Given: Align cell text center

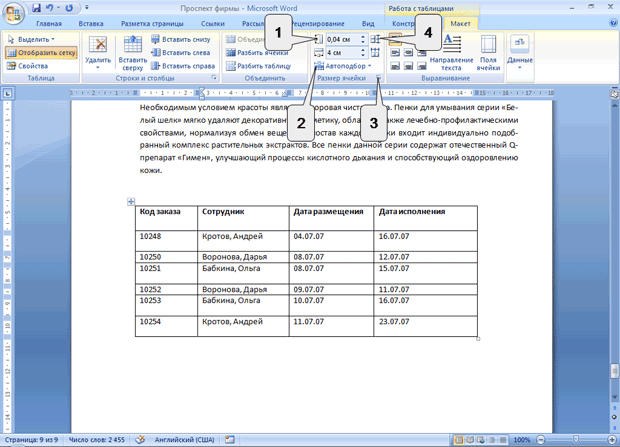Looking at the screenshot, I should [x=408, y=53].
